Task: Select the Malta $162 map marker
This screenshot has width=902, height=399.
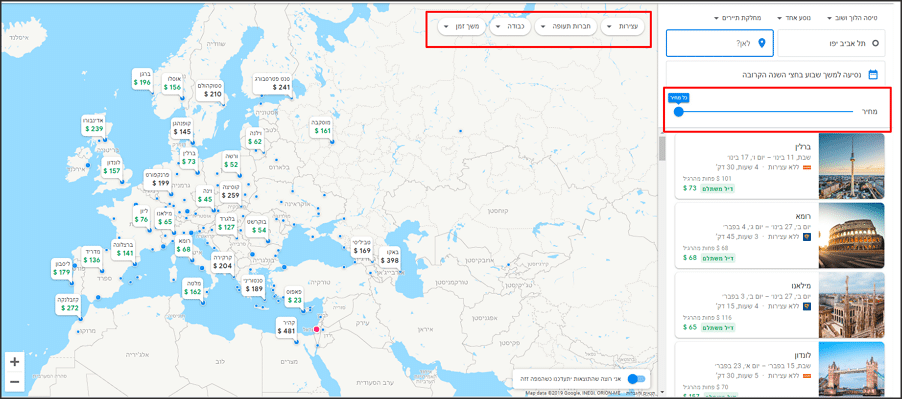Action: coord(192,287)
